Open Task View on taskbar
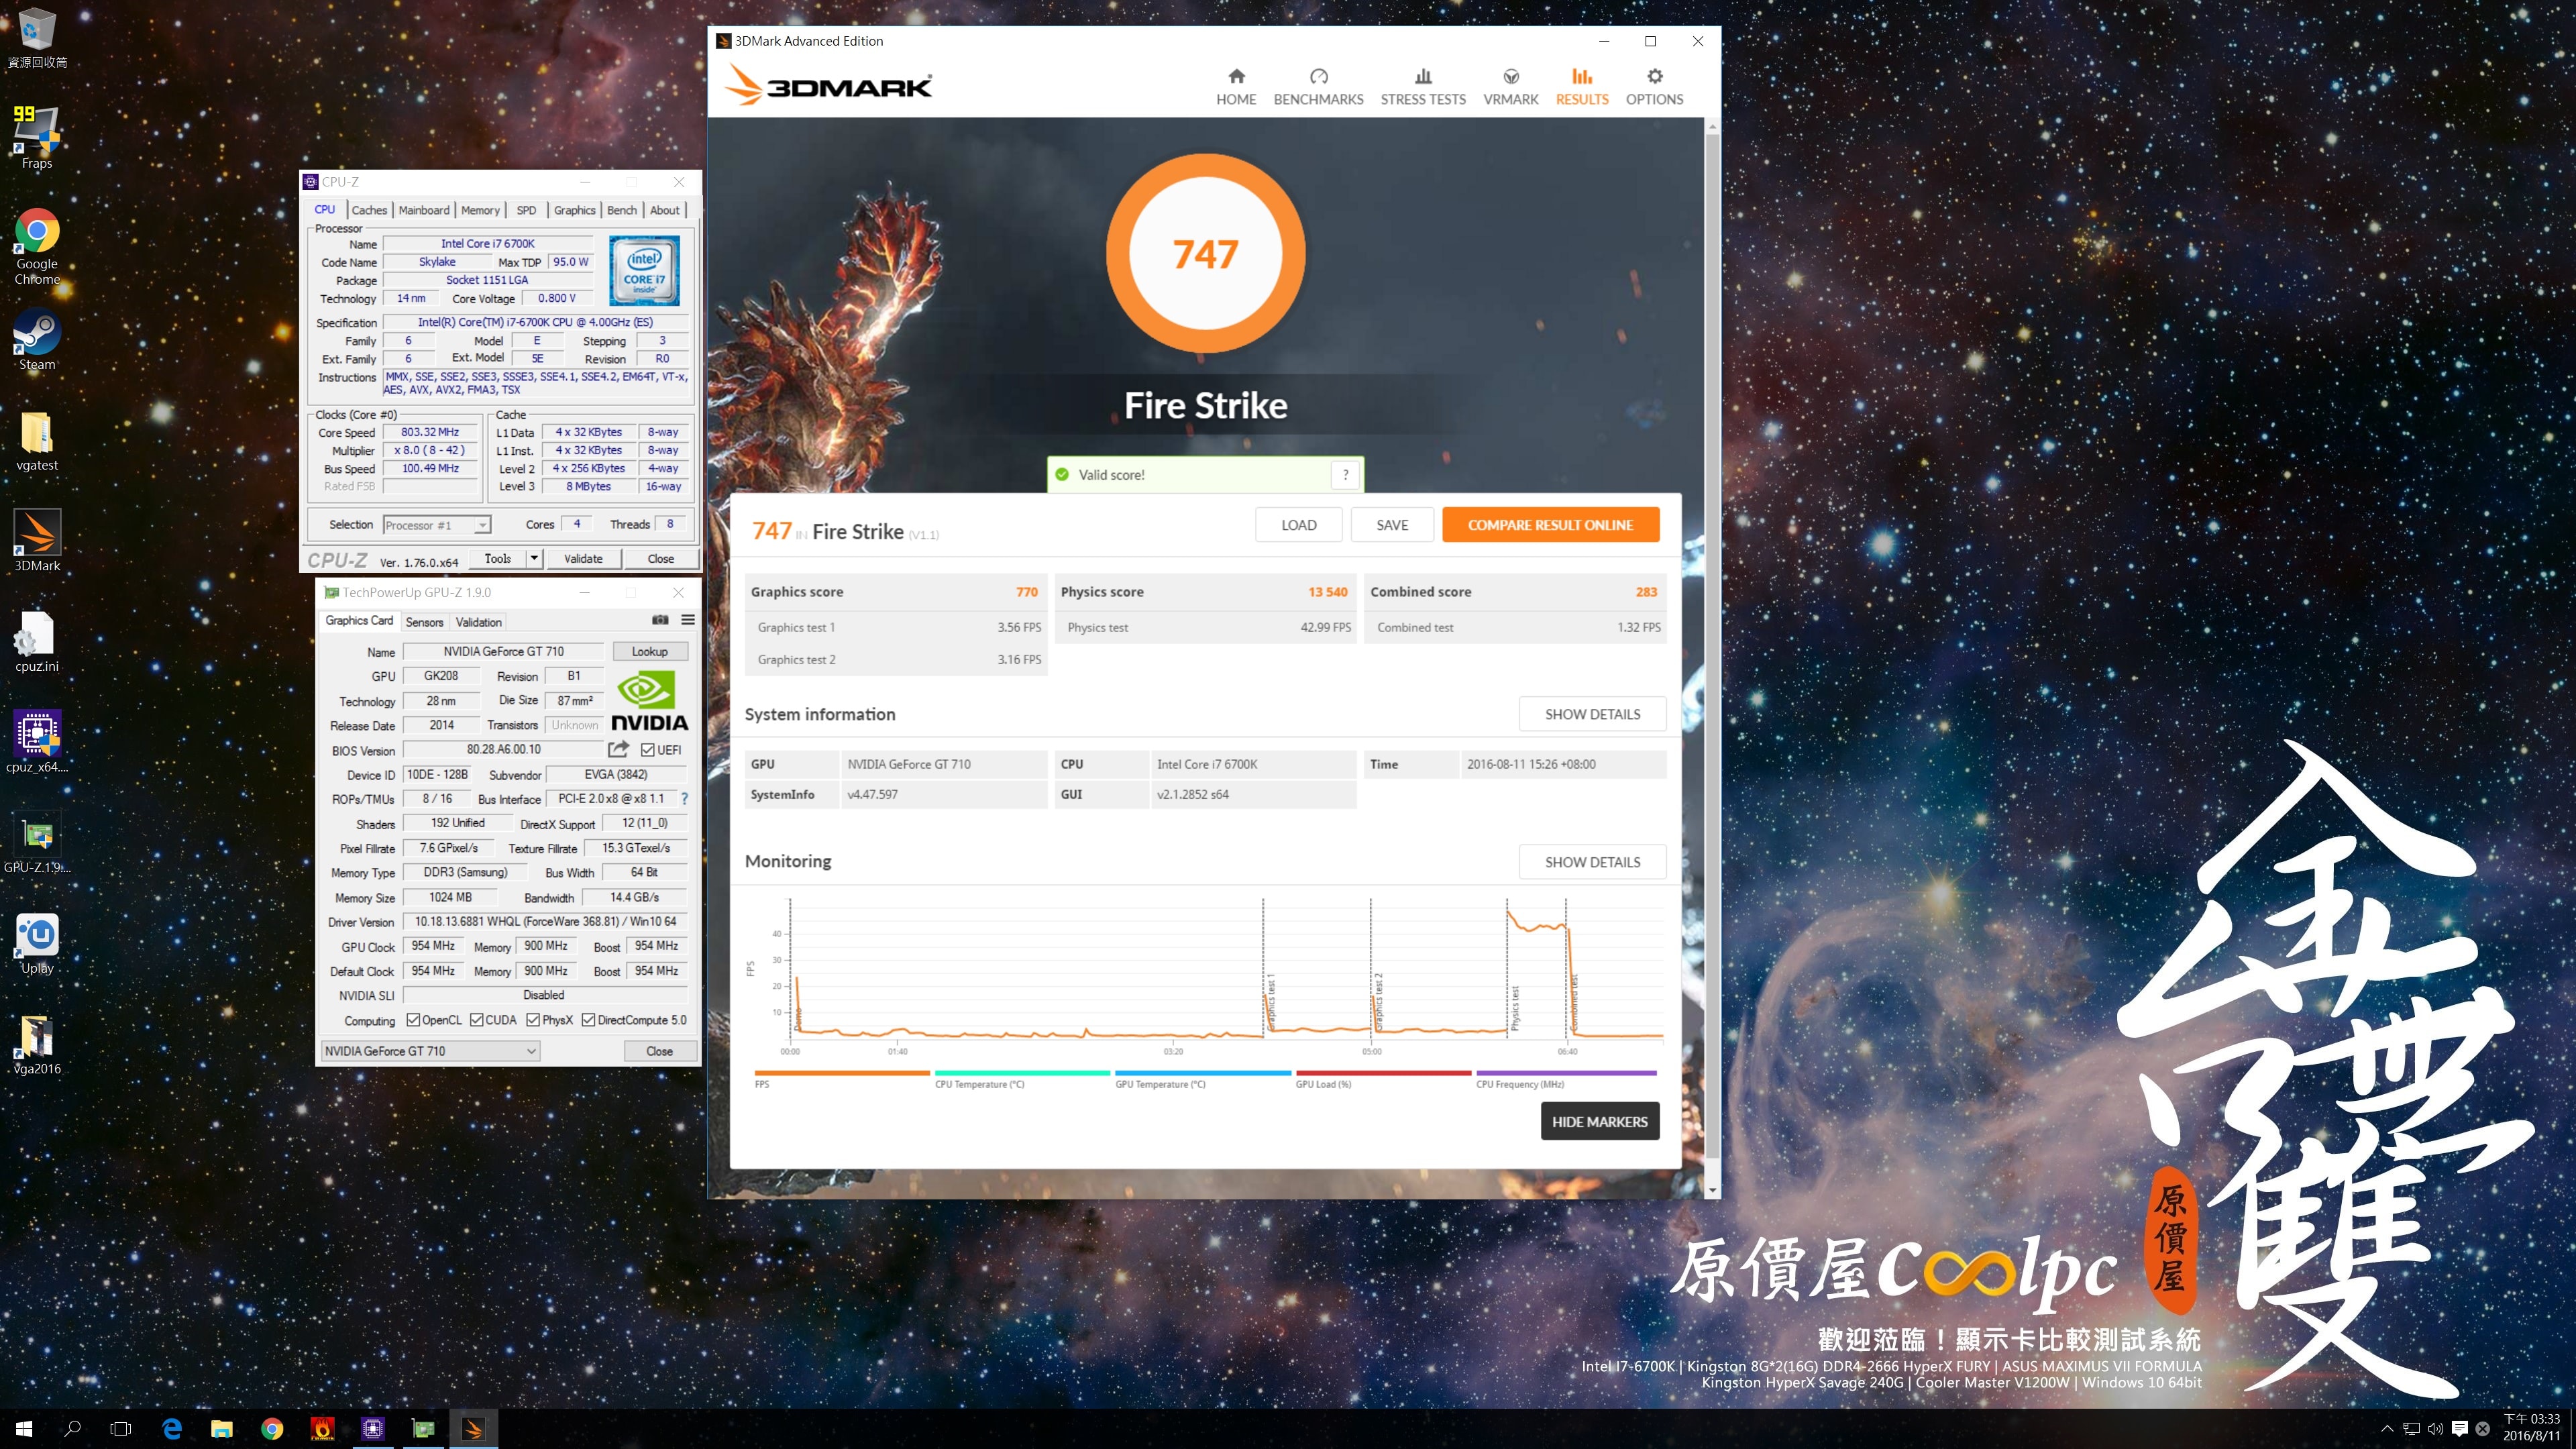2576x1449 pixels. (x=121, y=1428)
